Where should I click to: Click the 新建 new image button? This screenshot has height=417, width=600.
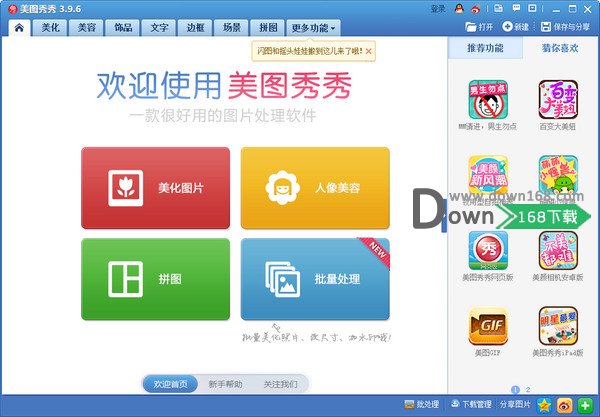(x=515, y=27)
